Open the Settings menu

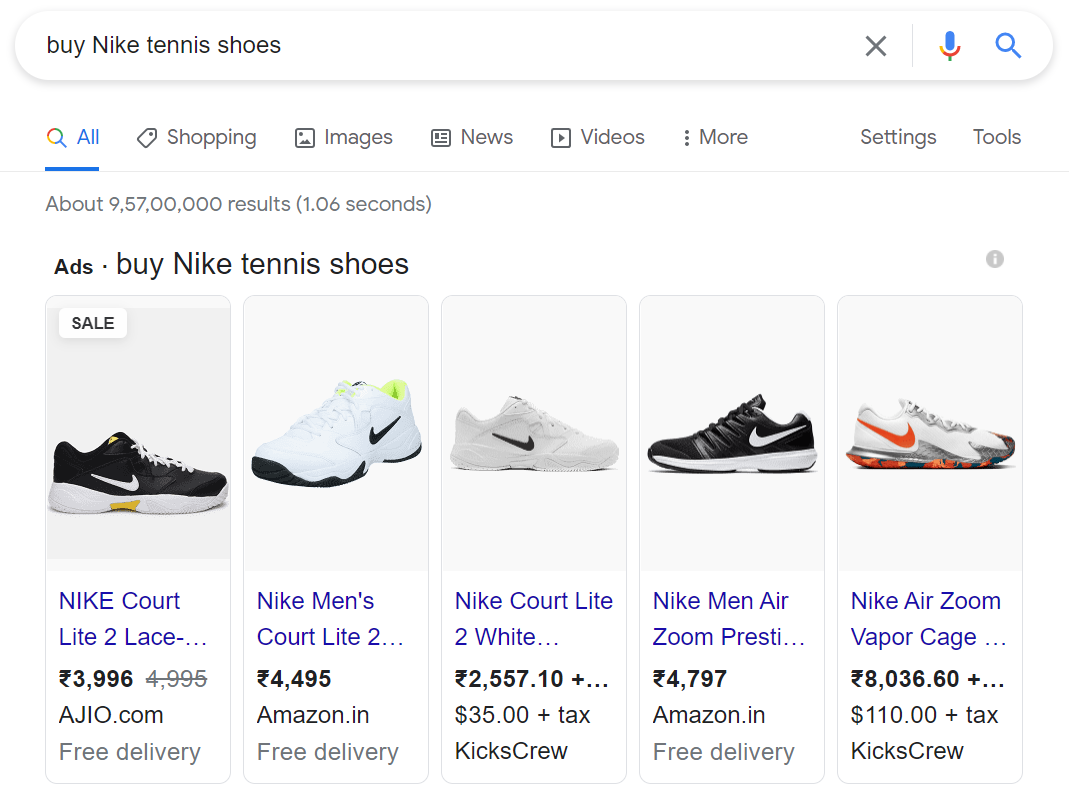click(x=897, y=137)
